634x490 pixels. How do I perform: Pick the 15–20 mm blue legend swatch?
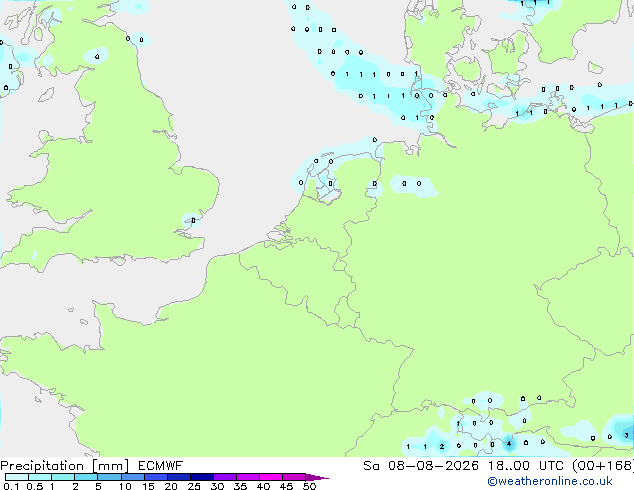[x=155, y=477]
